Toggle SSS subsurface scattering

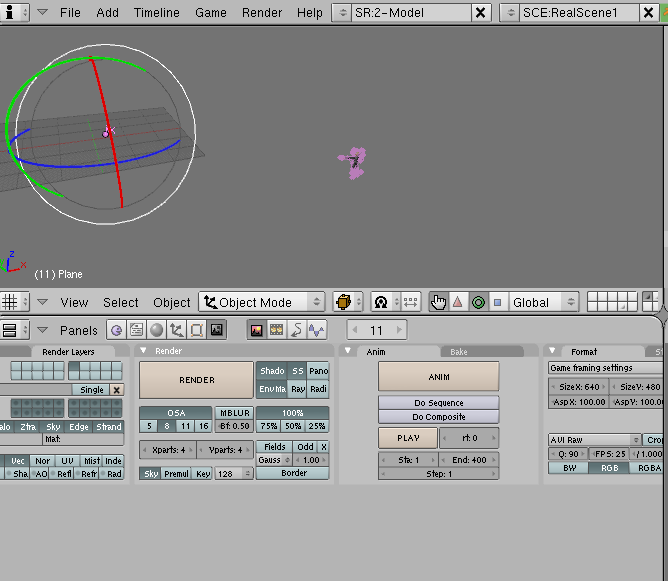tap(297, 371)
